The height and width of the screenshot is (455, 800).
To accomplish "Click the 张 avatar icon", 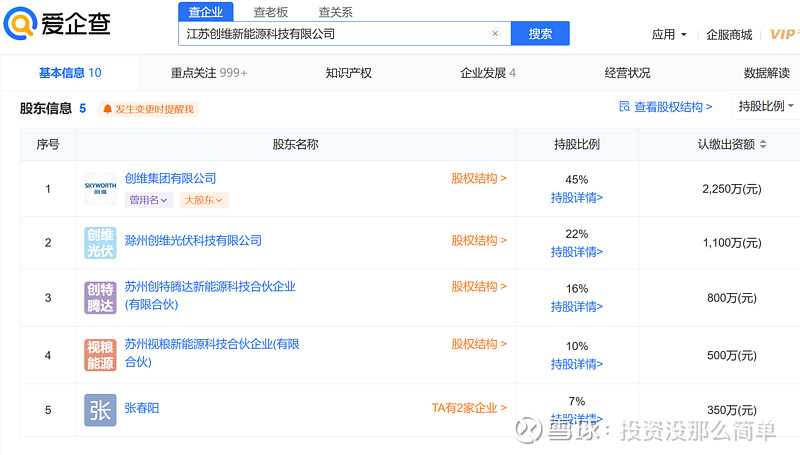I will coord(100,410).
